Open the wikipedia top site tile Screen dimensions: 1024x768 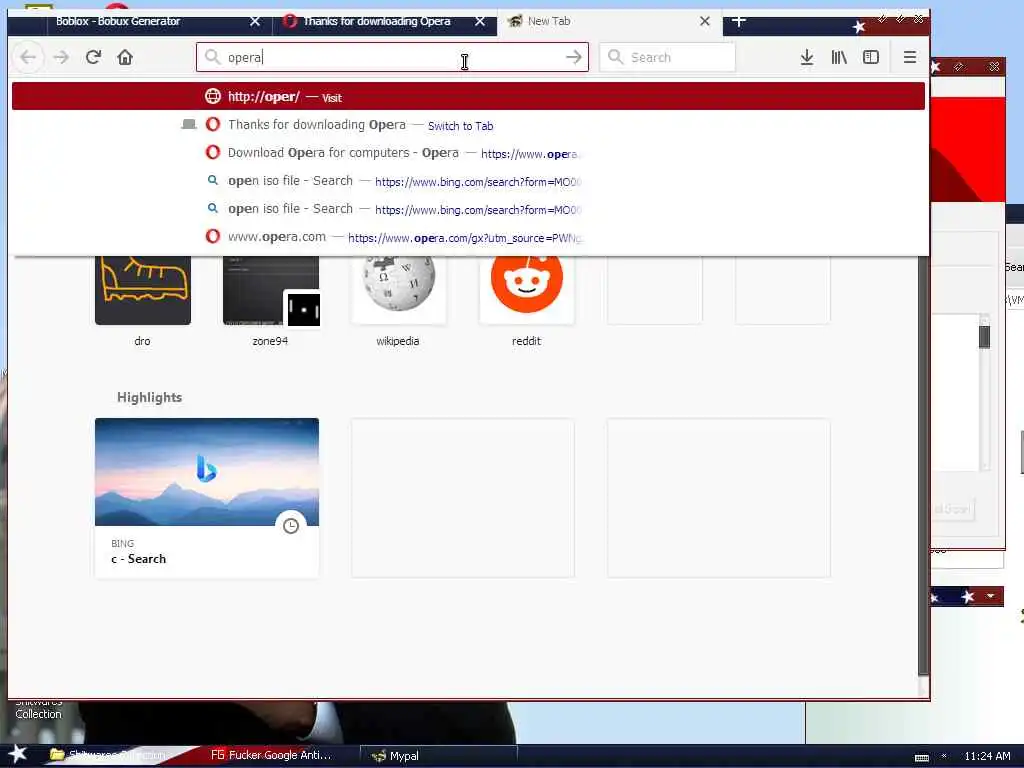tap(398, 291)
